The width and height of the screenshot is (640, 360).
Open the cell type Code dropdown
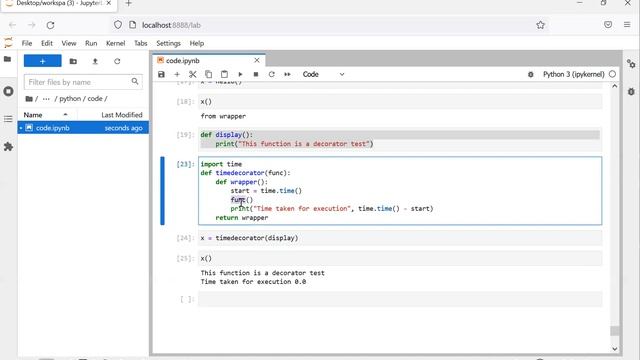(323, 74)
